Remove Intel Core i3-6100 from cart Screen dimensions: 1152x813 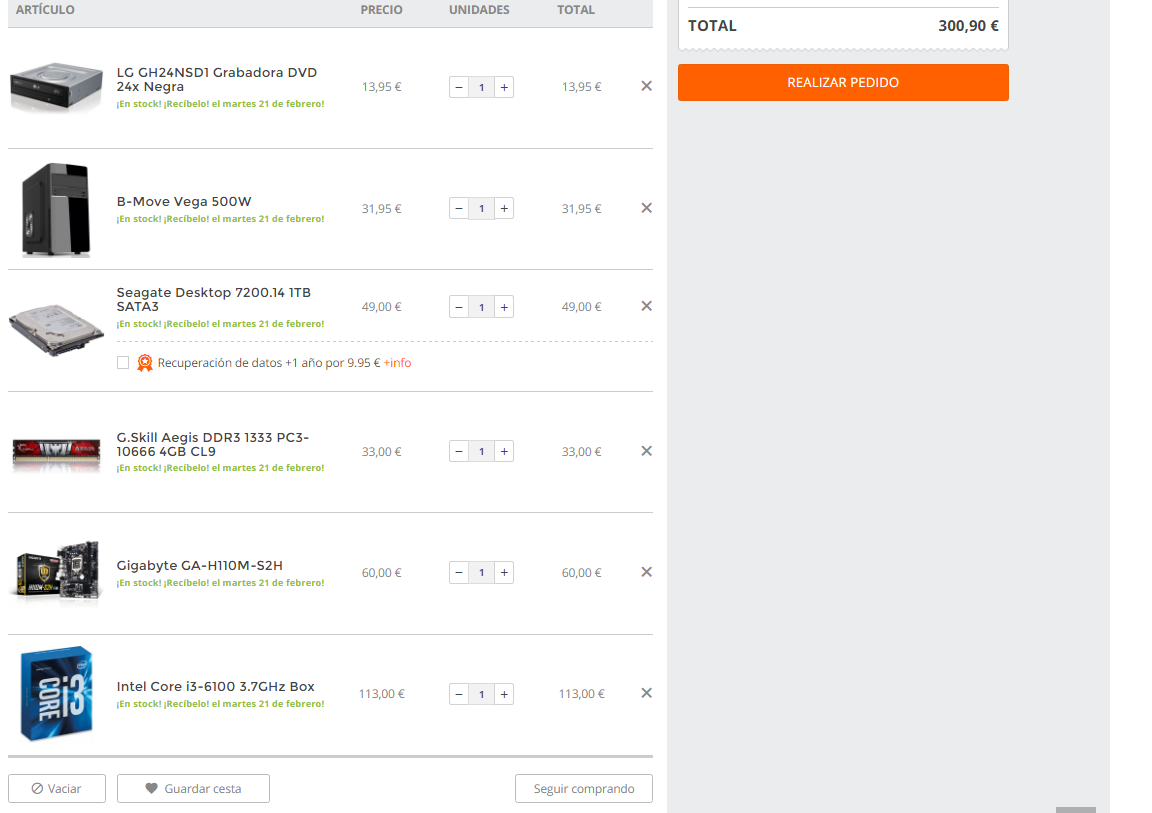point(646,693)
